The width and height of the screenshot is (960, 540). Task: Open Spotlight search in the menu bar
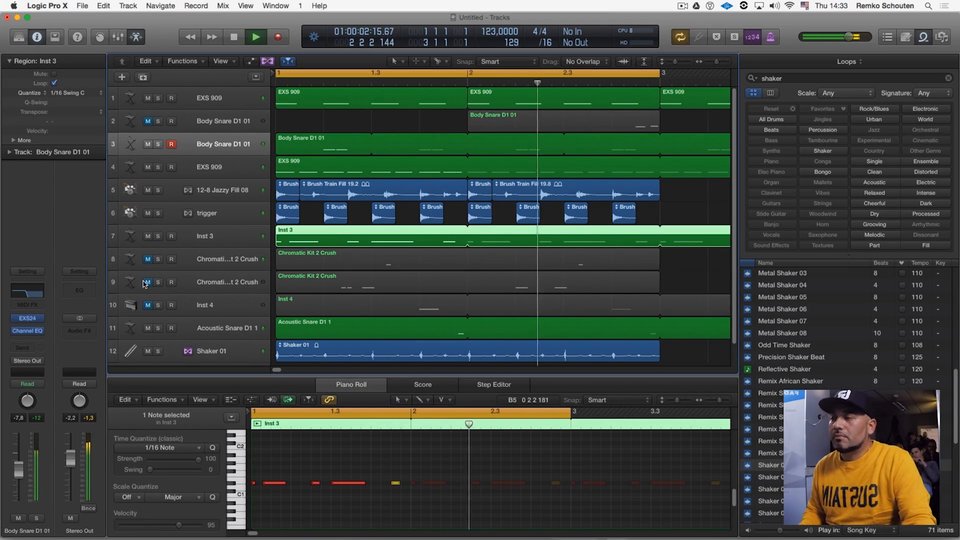tap(928, 6)
